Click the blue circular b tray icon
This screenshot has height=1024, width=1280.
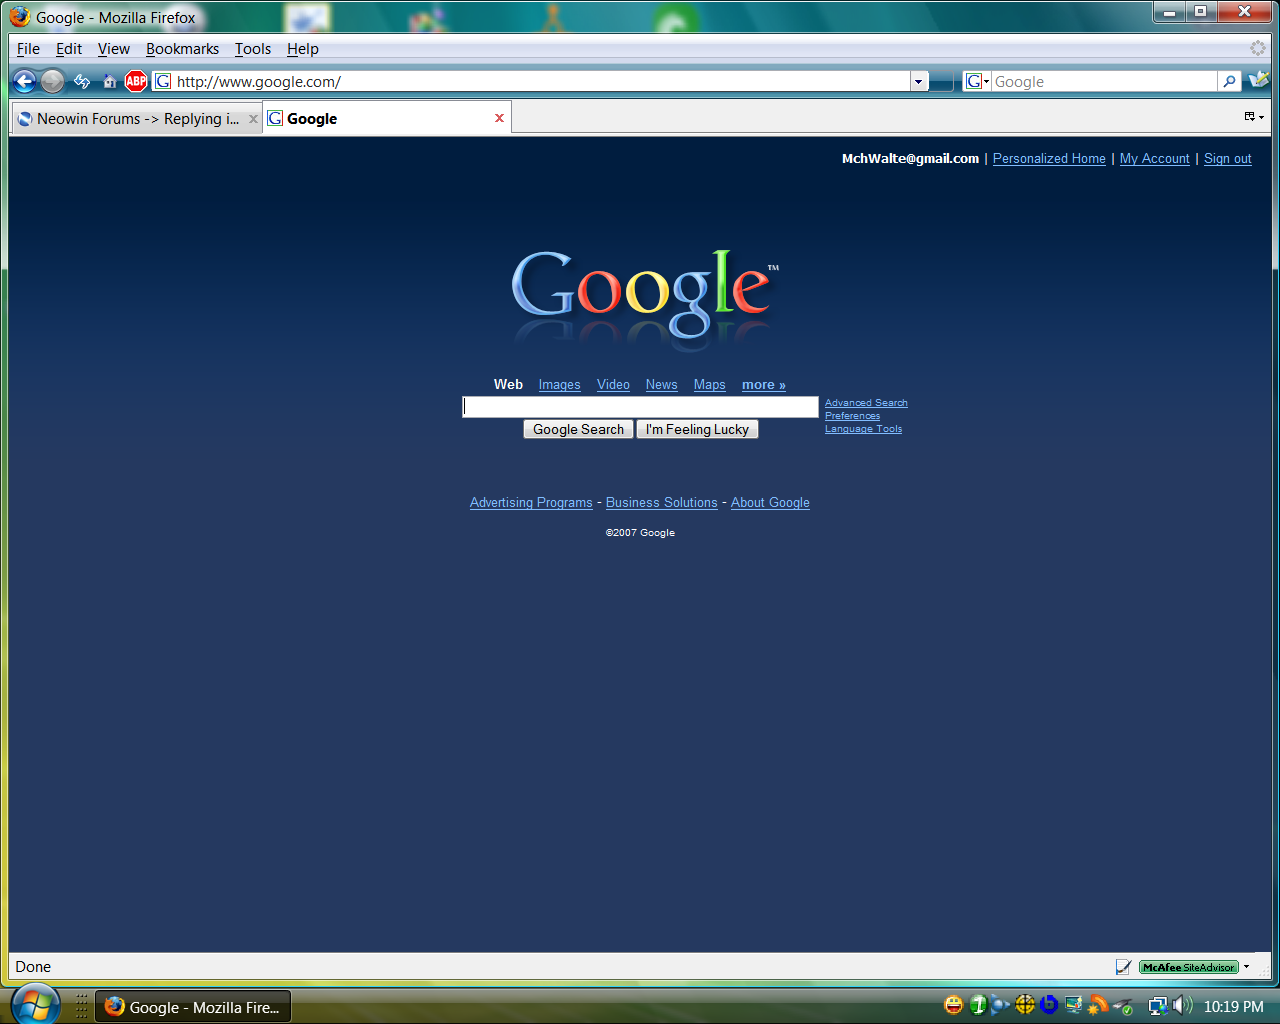coord(1049,1005)
